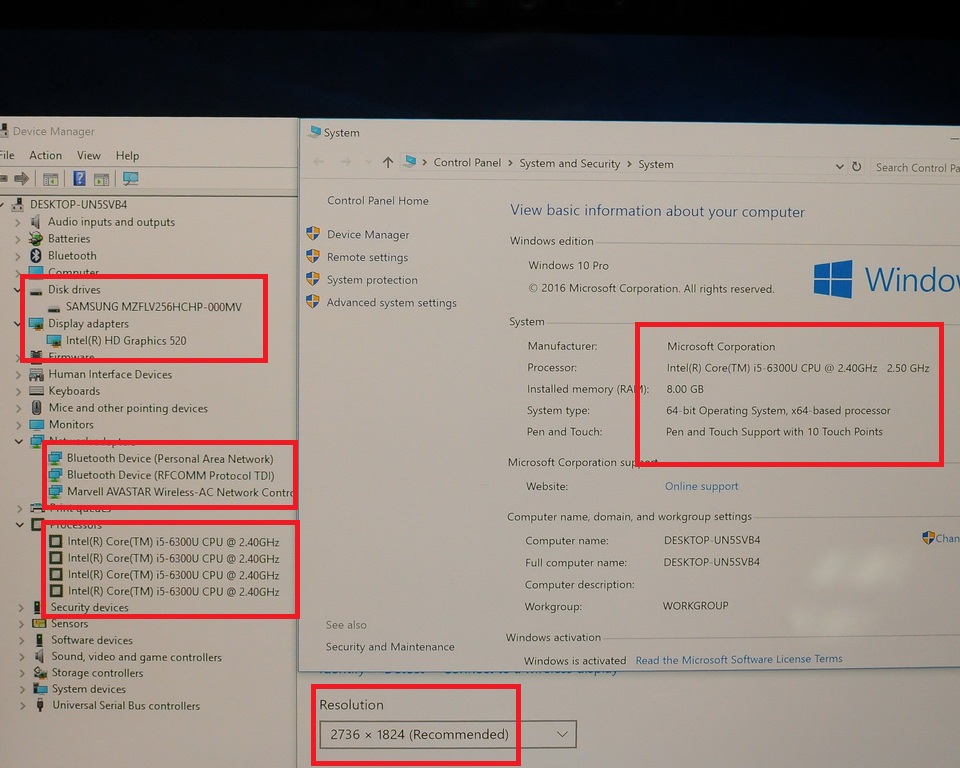Click System and Security in the breadcrumb

569,164
